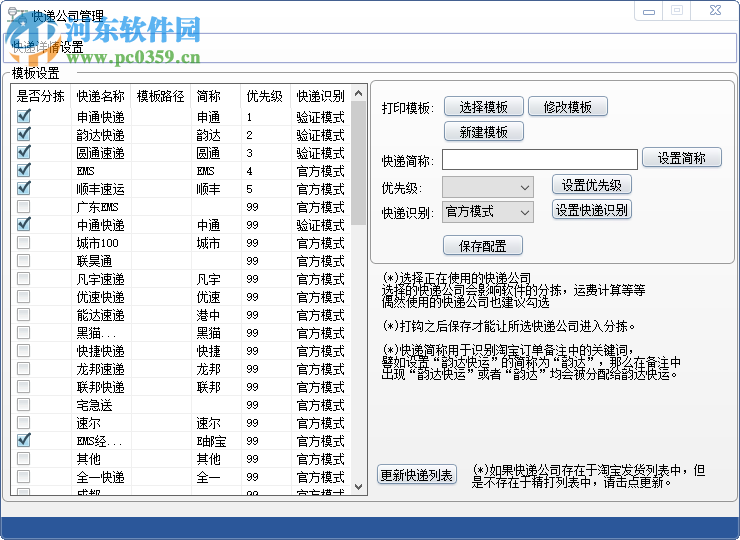Click the 设置优先级 button
Image resolution: width=740 pixels, height=540 pixels.
tap(591, 185)
